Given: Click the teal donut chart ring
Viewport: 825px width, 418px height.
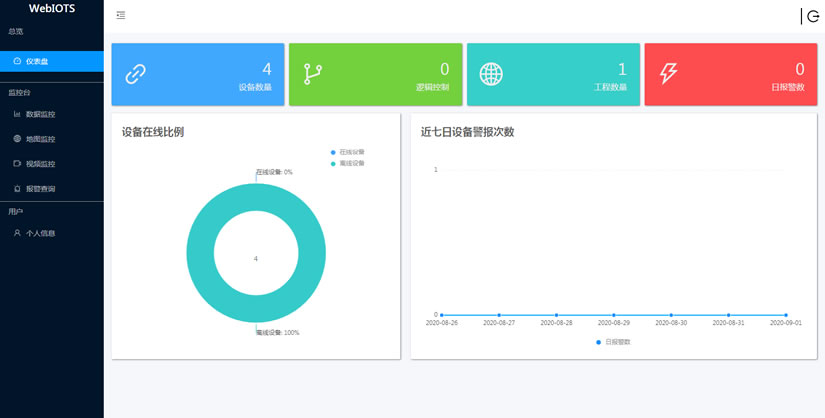Looking at the screenshot, I should click(x=200, y=258).
